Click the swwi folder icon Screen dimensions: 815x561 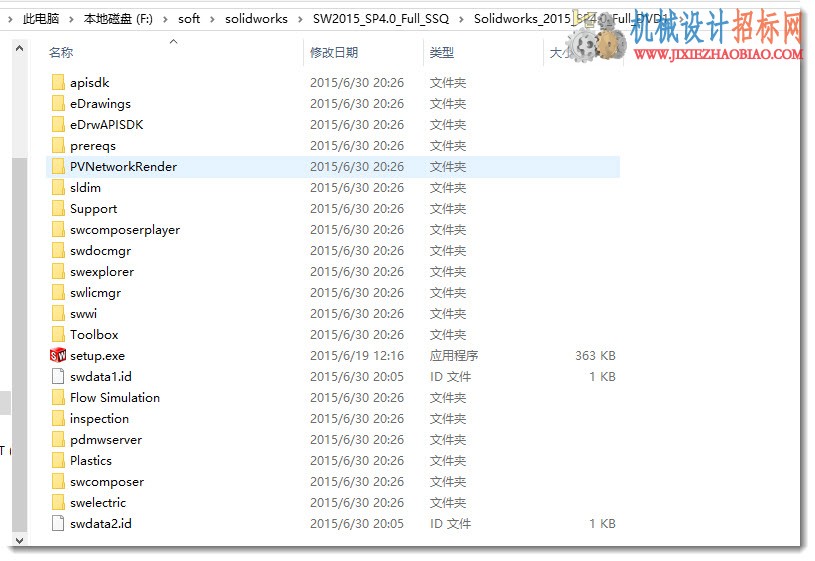58,314
